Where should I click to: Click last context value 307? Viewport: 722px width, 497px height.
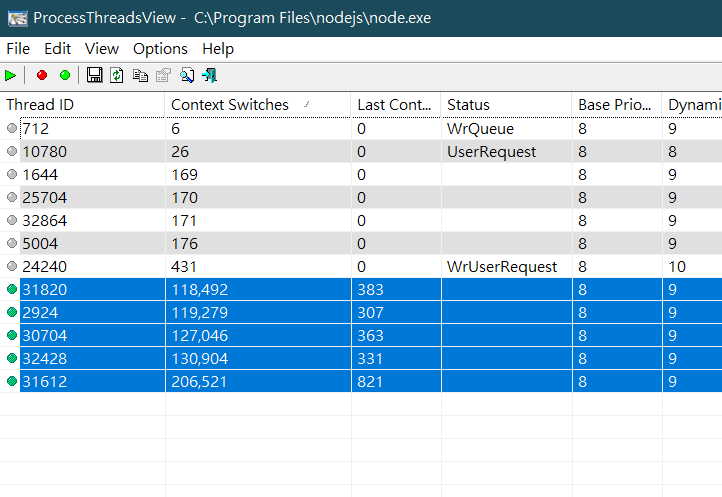pos(370,313)
